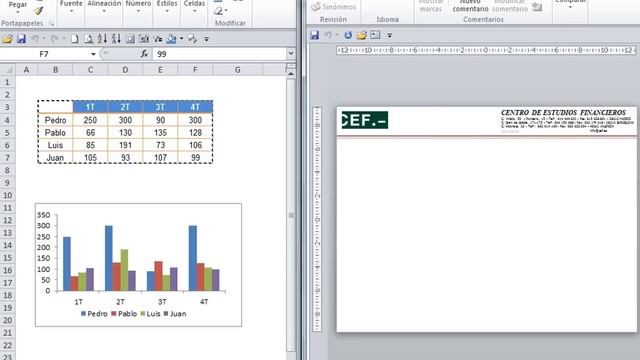Click Word's blue Repeat arrow icon

(x=348, y=35)
